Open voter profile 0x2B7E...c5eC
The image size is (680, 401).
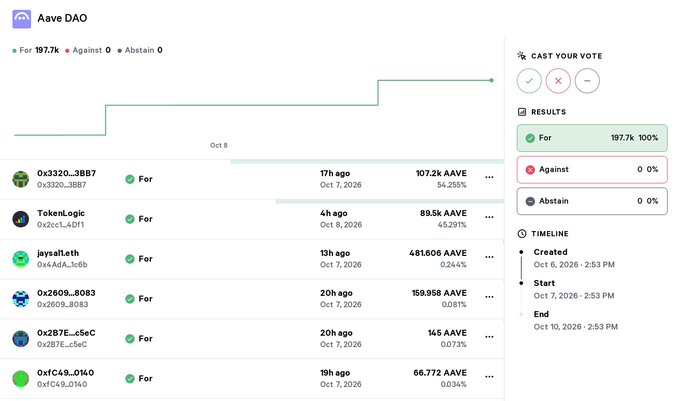point(66,333)
